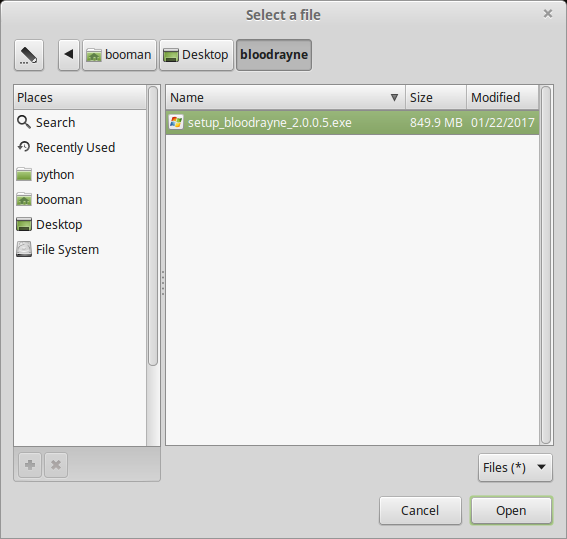The image size is (567, 539).
Task: Click the python folder icon
Action: pyautogui.click(x=24, y=174)
